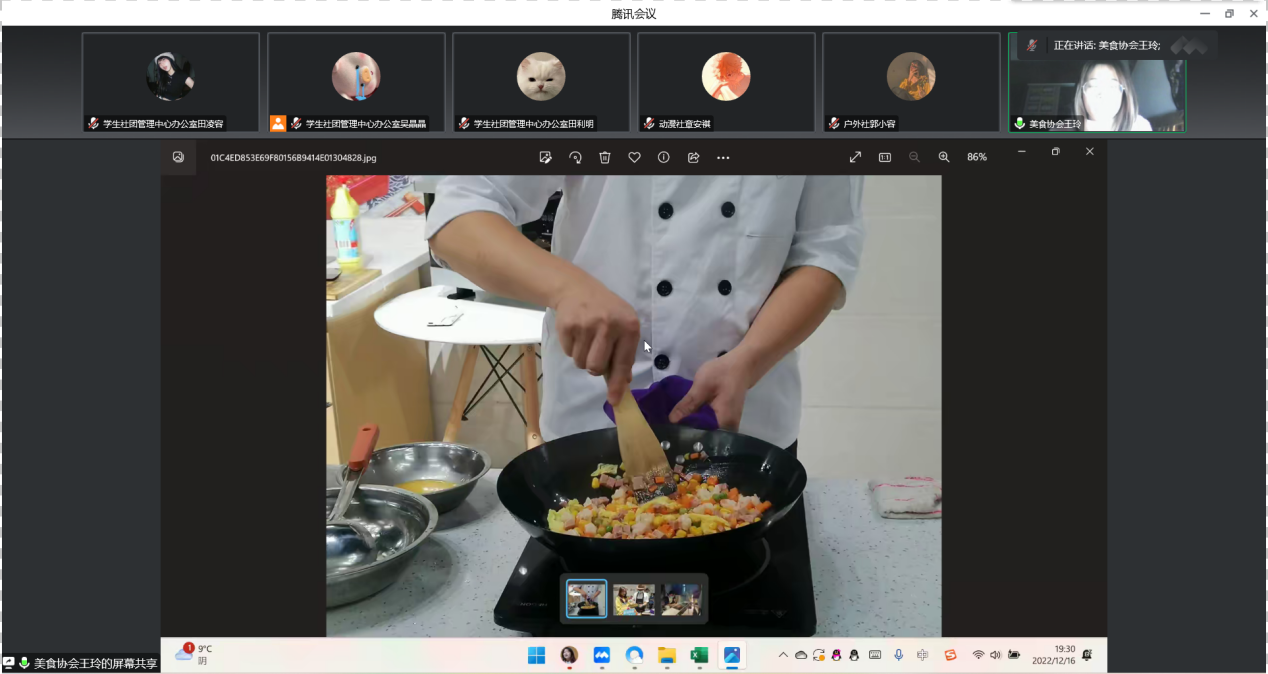Toggle actual size 1:1 view icon
This screenshot has height=674, width=1268.
tap(885, 157)
